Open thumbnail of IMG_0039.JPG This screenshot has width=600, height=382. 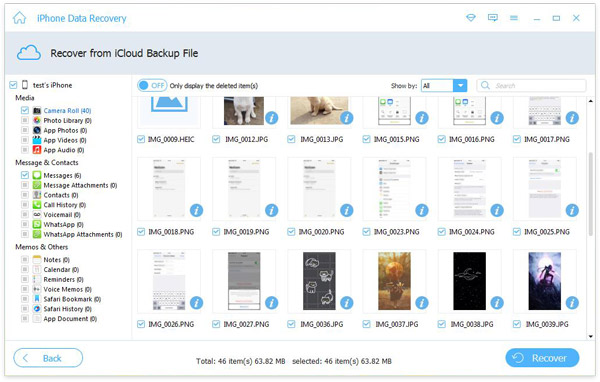(545, 281)
